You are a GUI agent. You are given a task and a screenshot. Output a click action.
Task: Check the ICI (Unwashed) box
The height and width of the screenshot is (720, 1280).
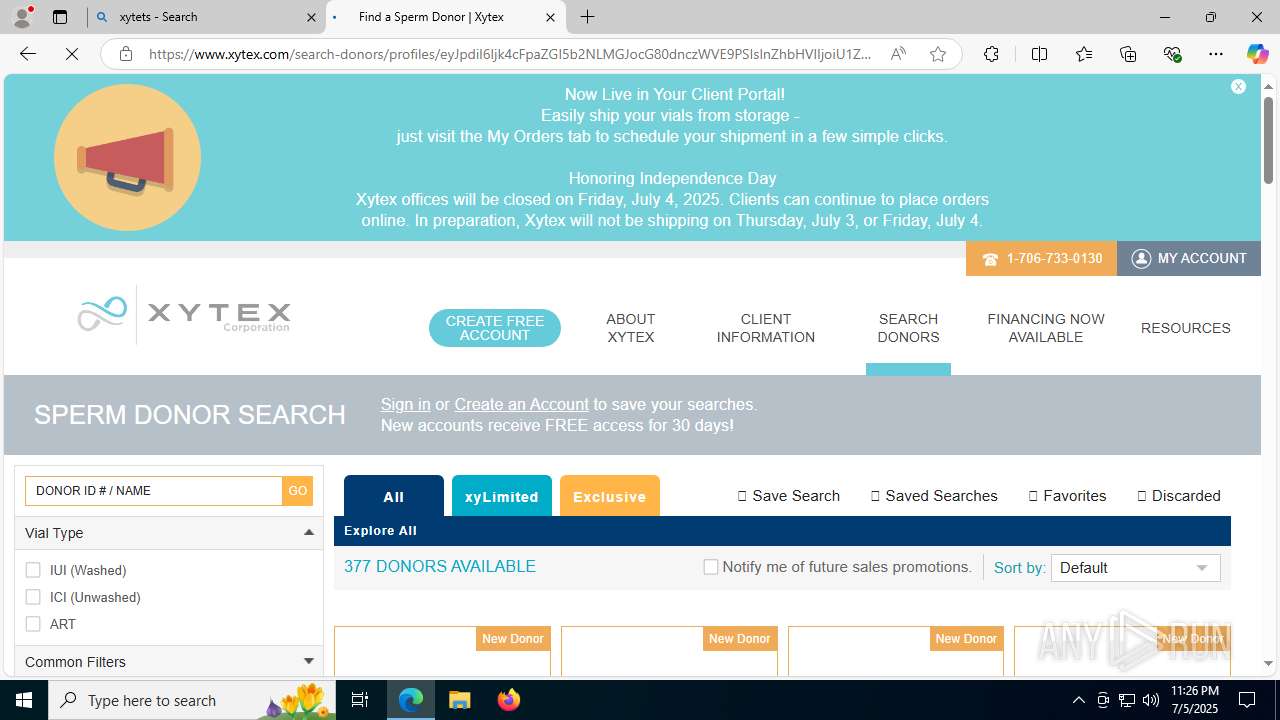[x=33, y=597]
